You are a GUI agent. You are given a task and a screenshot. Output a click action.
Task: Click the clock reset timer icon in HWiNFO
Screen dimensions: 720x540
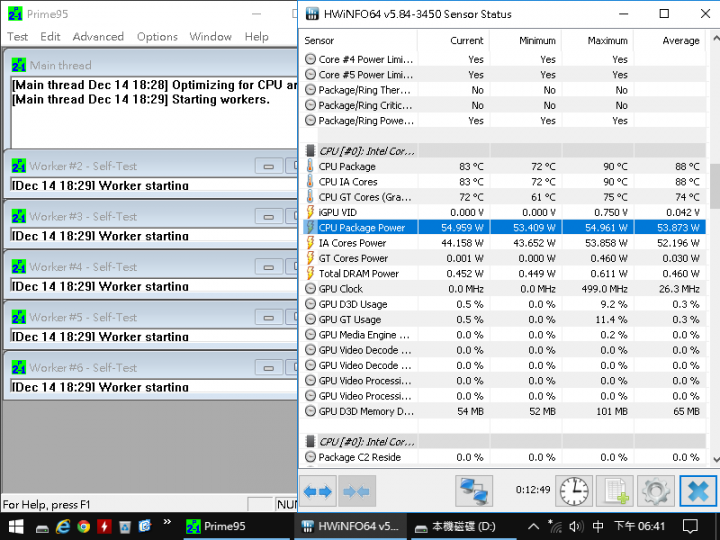(574, 491)
